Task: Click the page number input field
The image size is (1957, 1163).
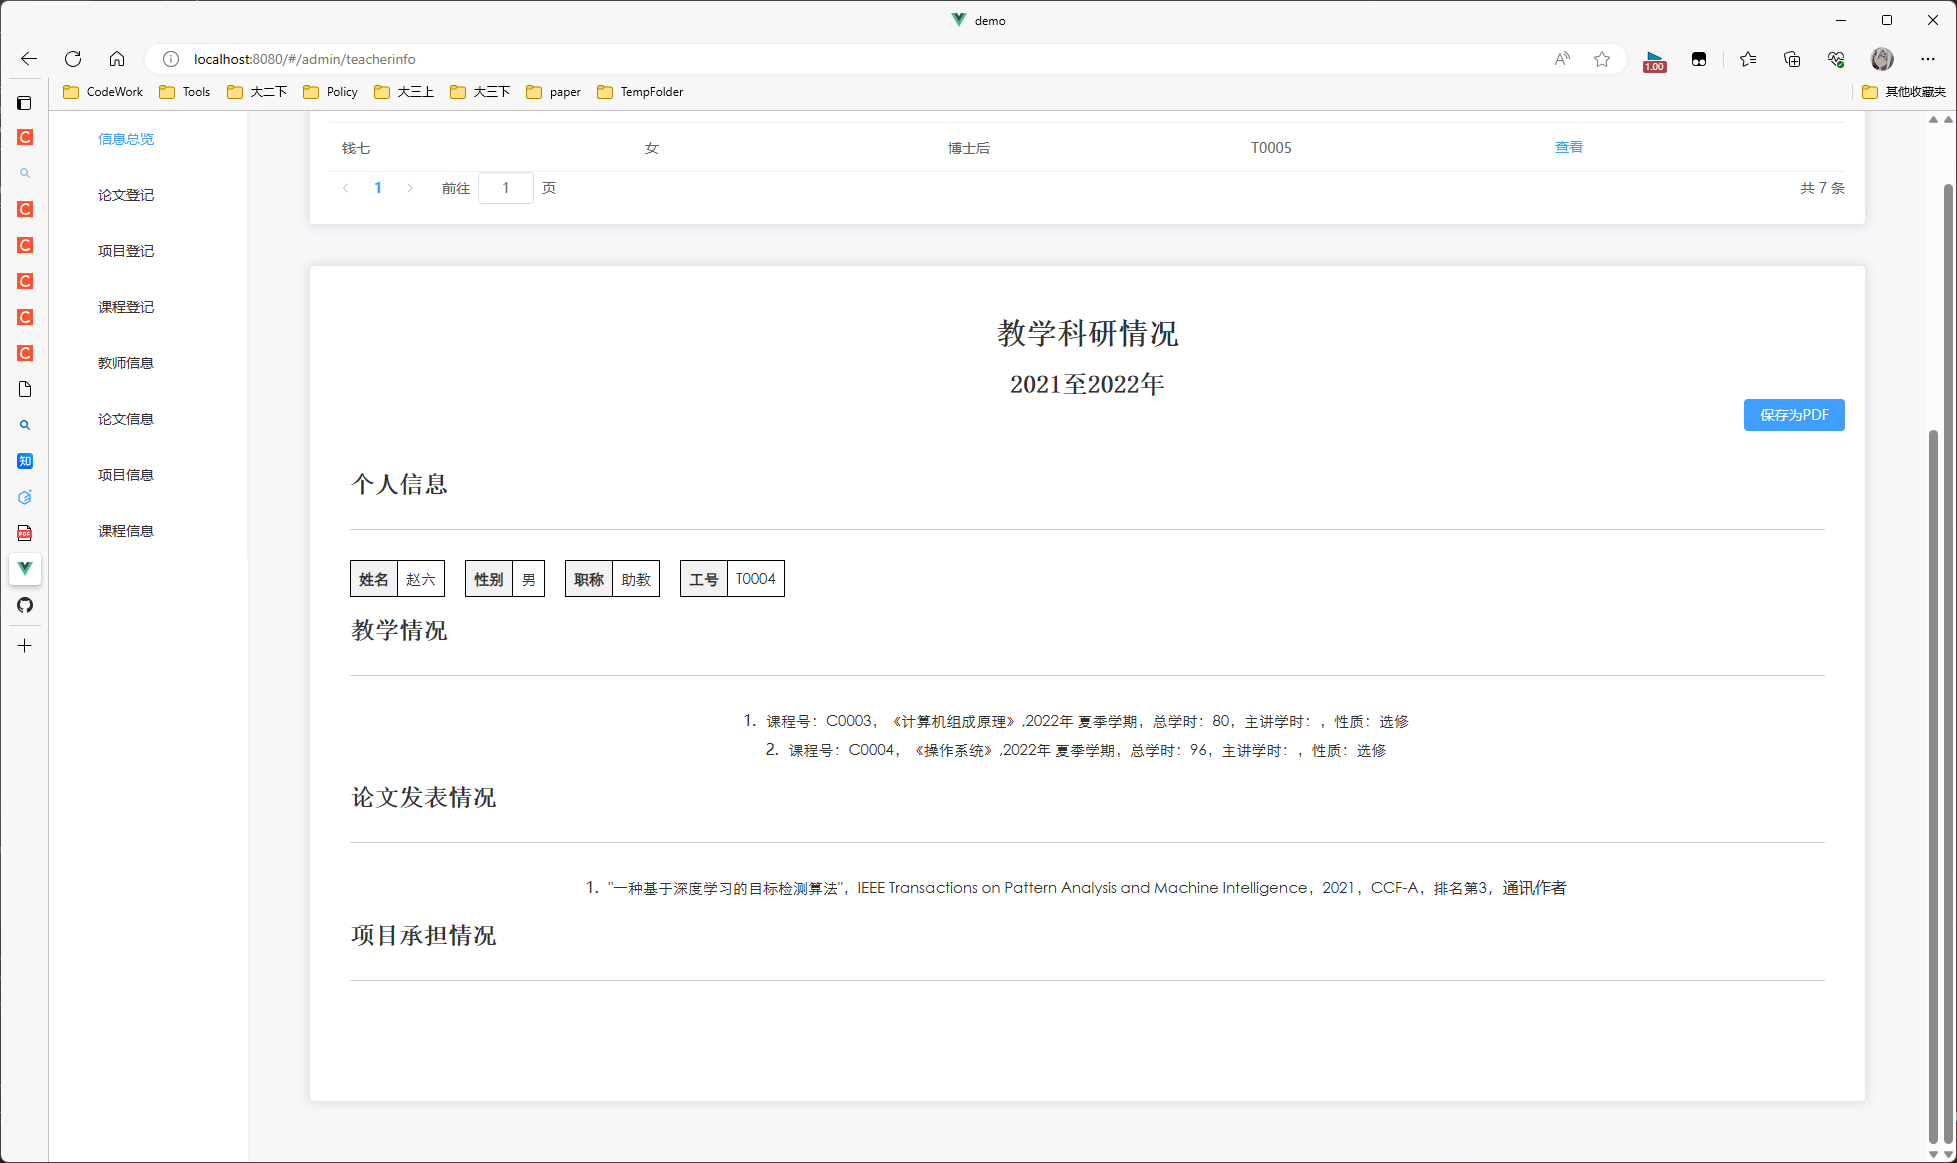Action: (x=506, y=187)
